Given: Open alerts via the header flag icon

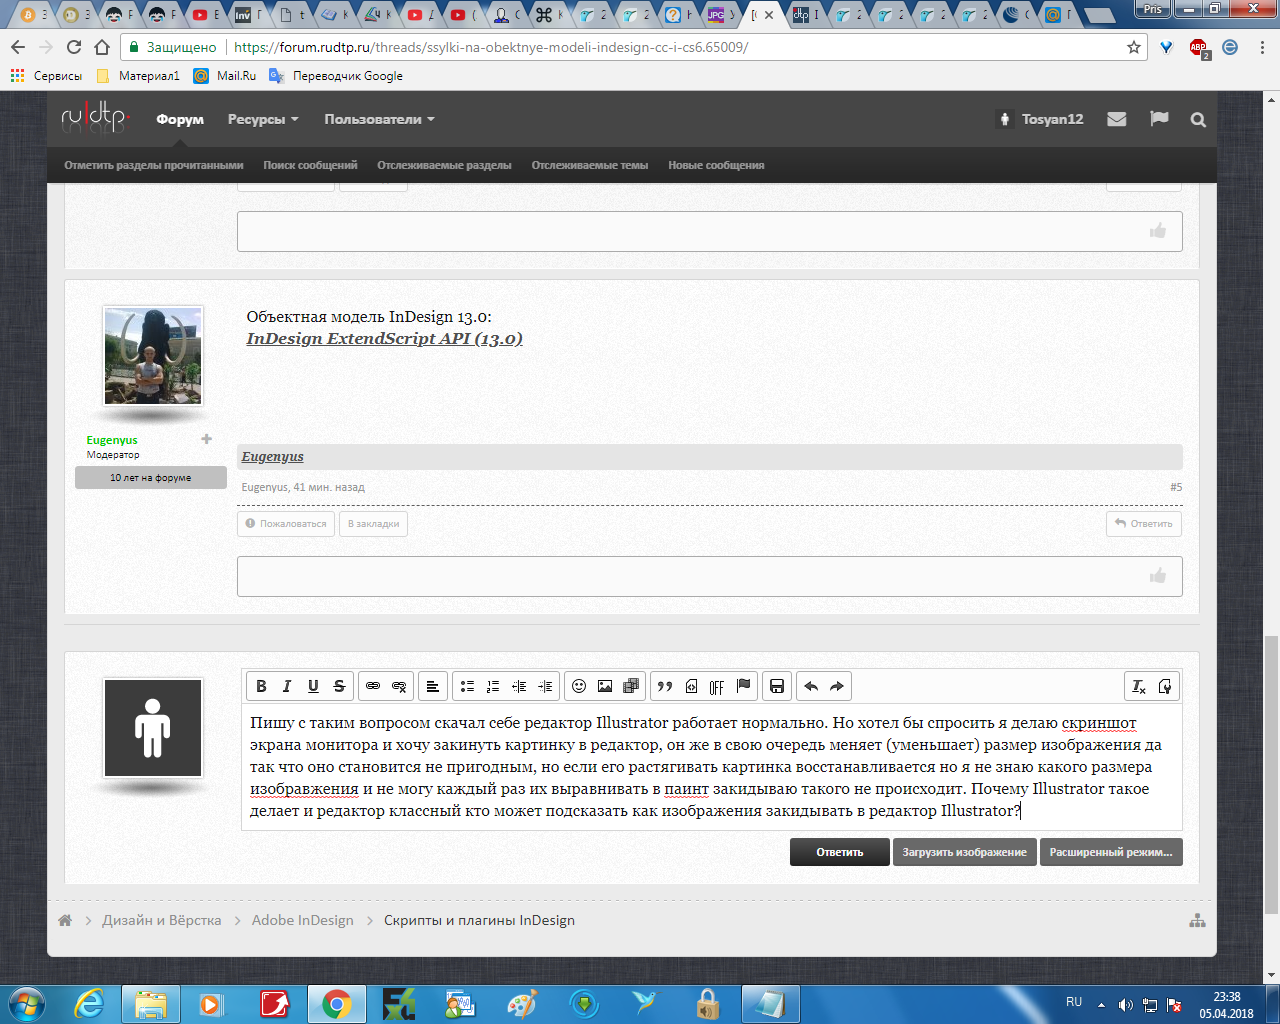Looking at the screenshot, I should point(1159,119).
